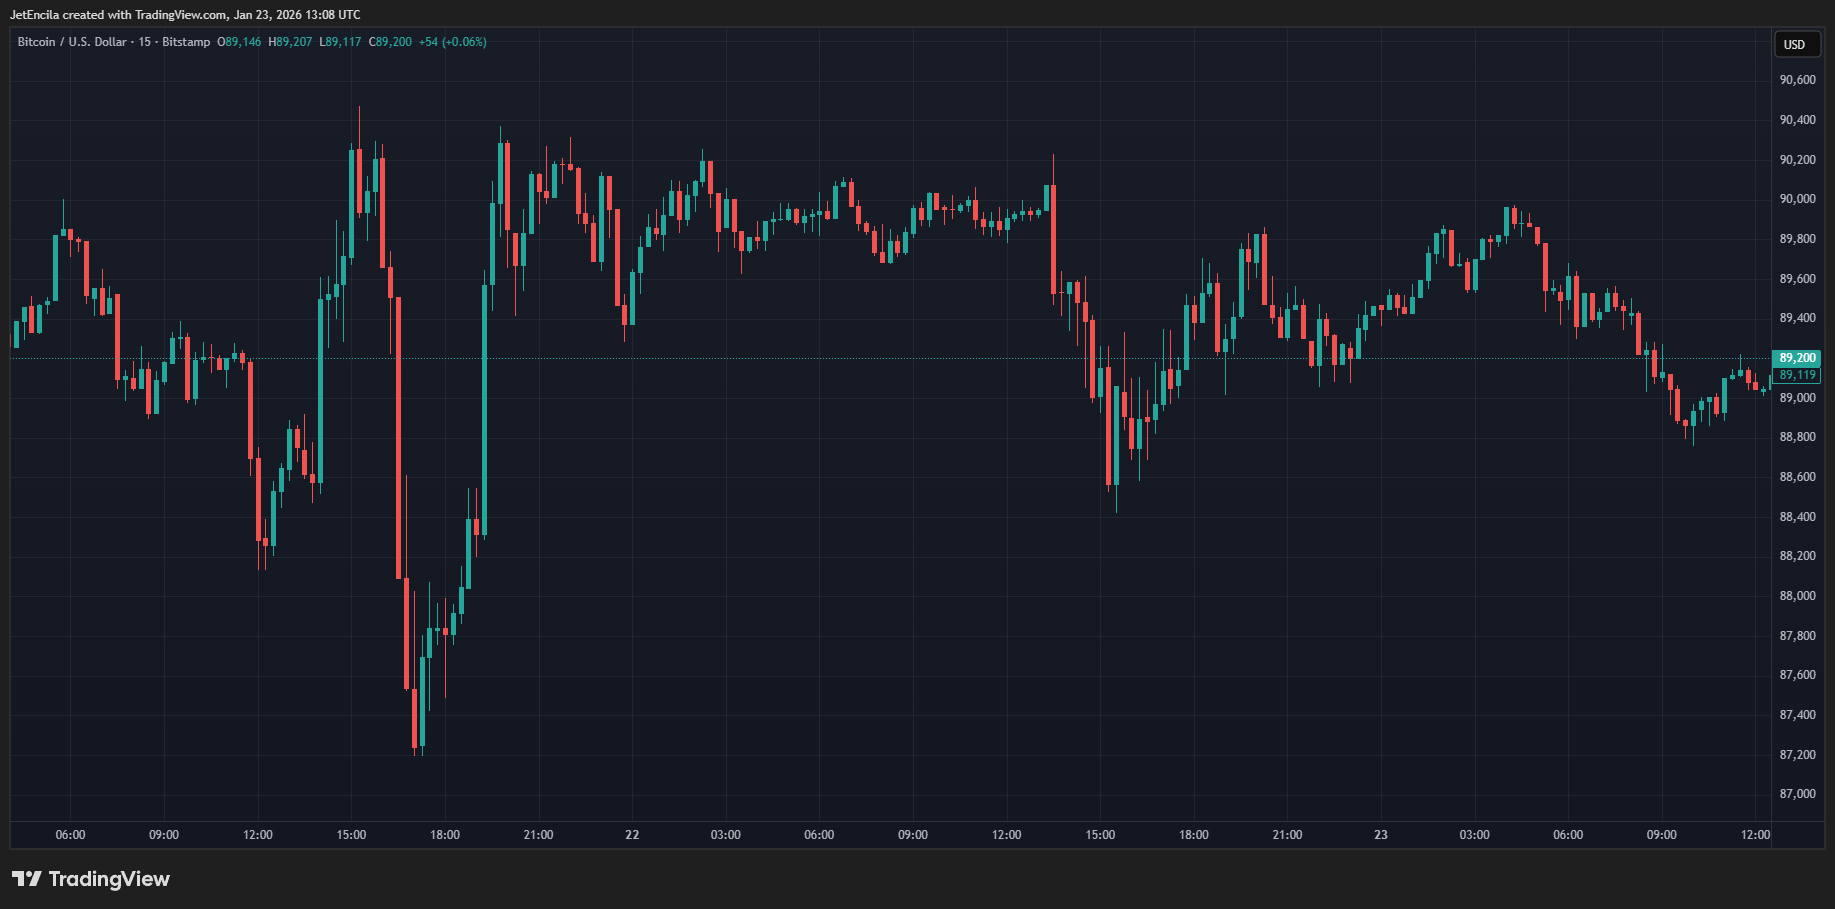Click the JetEncila created with TradingView.com header
This screenshot has width=1835, height=909.
tap(185, 15)
